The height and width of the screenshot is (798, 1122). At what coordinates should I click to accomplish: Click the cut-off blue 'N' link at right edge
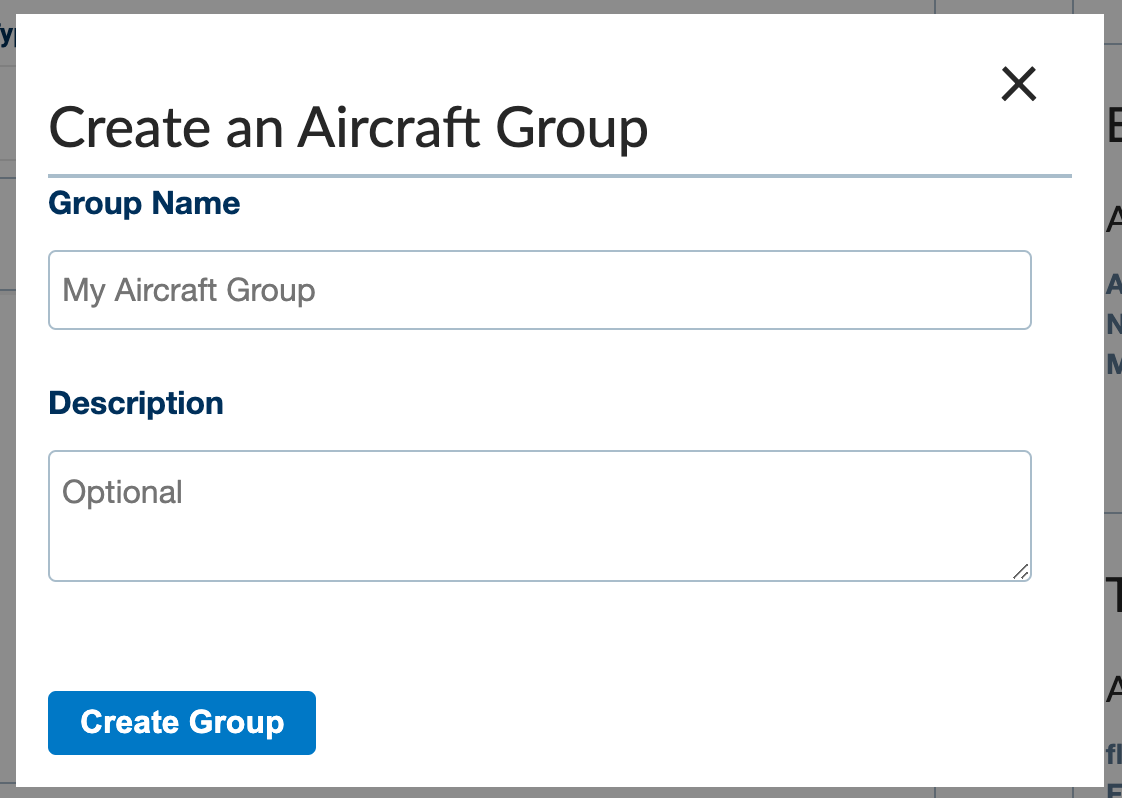pyautogui.click(x=1114, y=324)
